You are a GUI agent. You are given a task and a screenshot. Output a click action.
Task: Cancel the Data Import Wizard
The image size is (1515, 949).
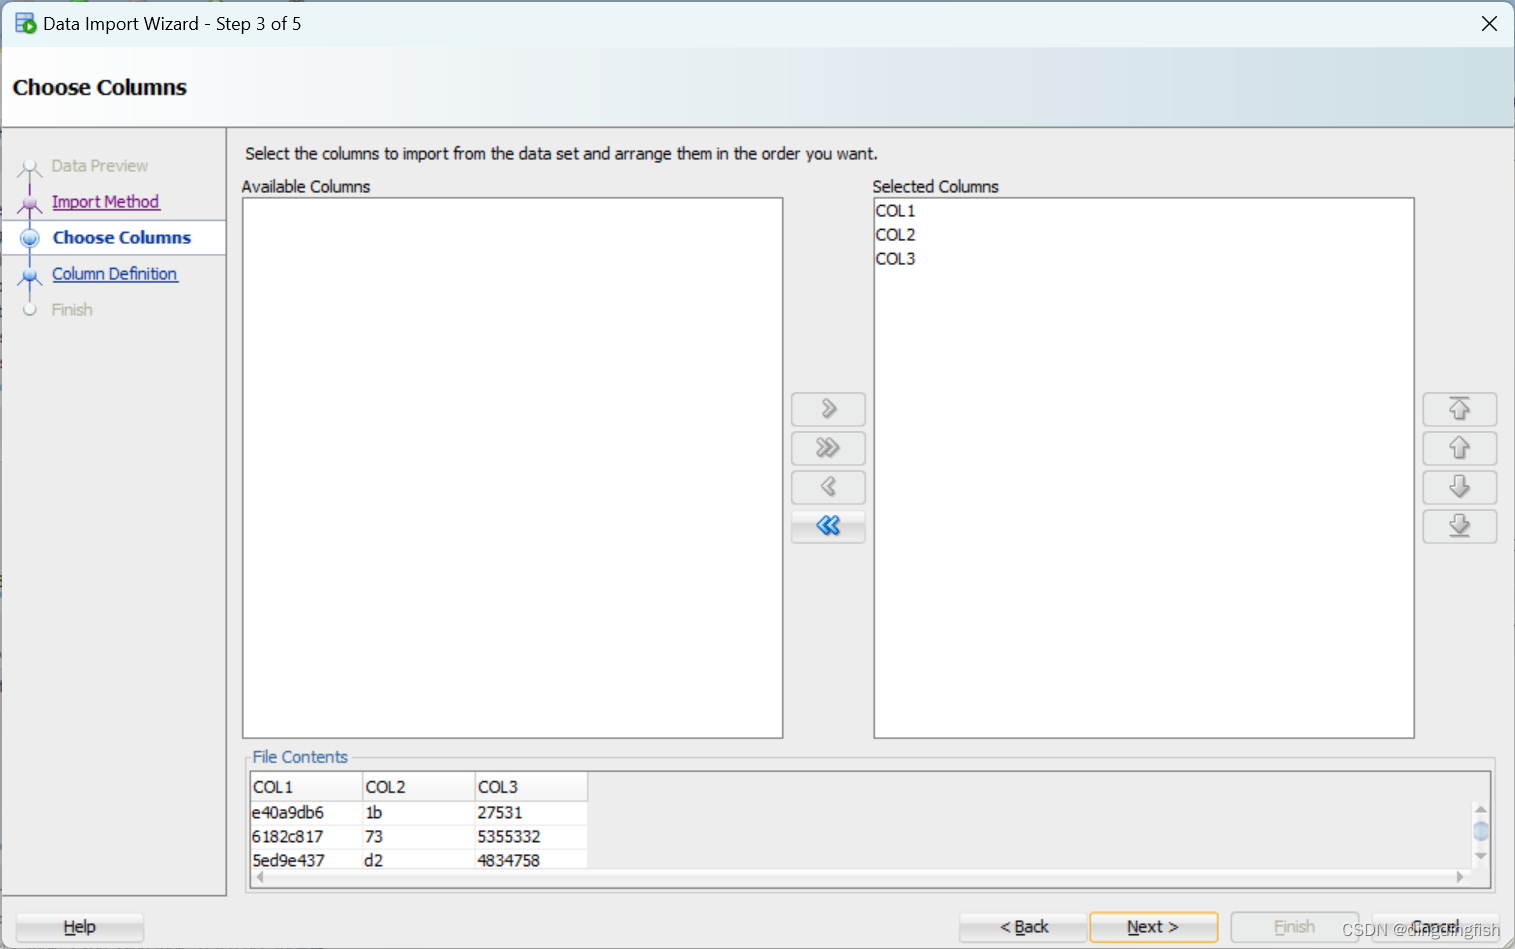click(x=1434, y=927)
